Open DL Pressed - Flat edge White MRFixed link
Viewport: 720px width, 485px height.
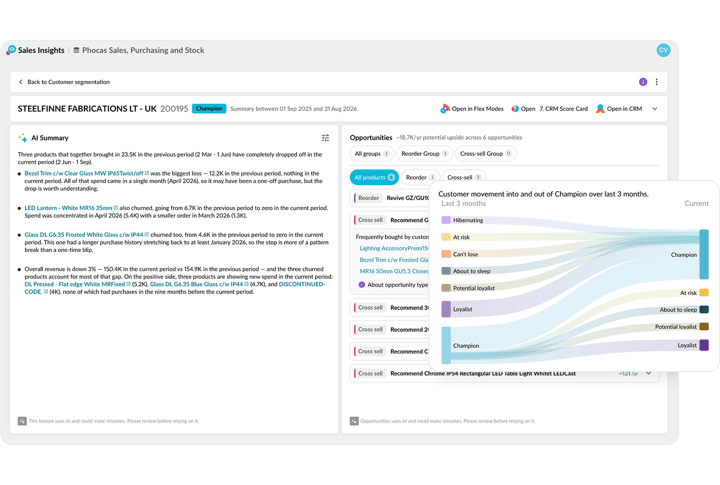[78, 284]
